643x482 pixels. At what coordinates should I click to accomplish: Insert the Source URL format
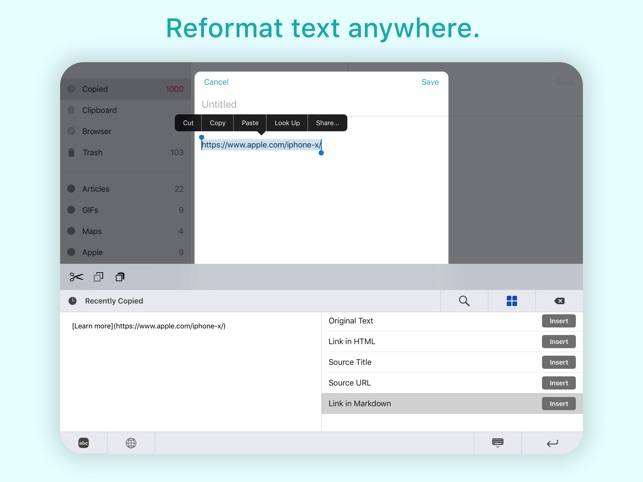559,383
